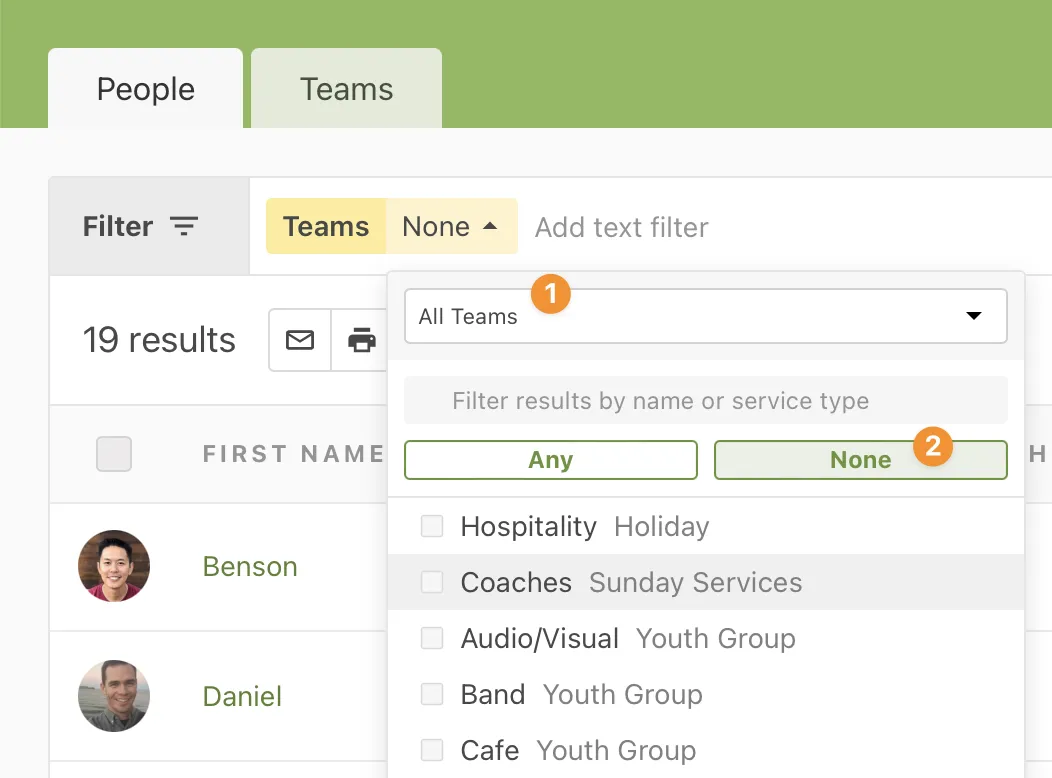Check the Hospitality Holiday checkbox

tap(432, 526)
